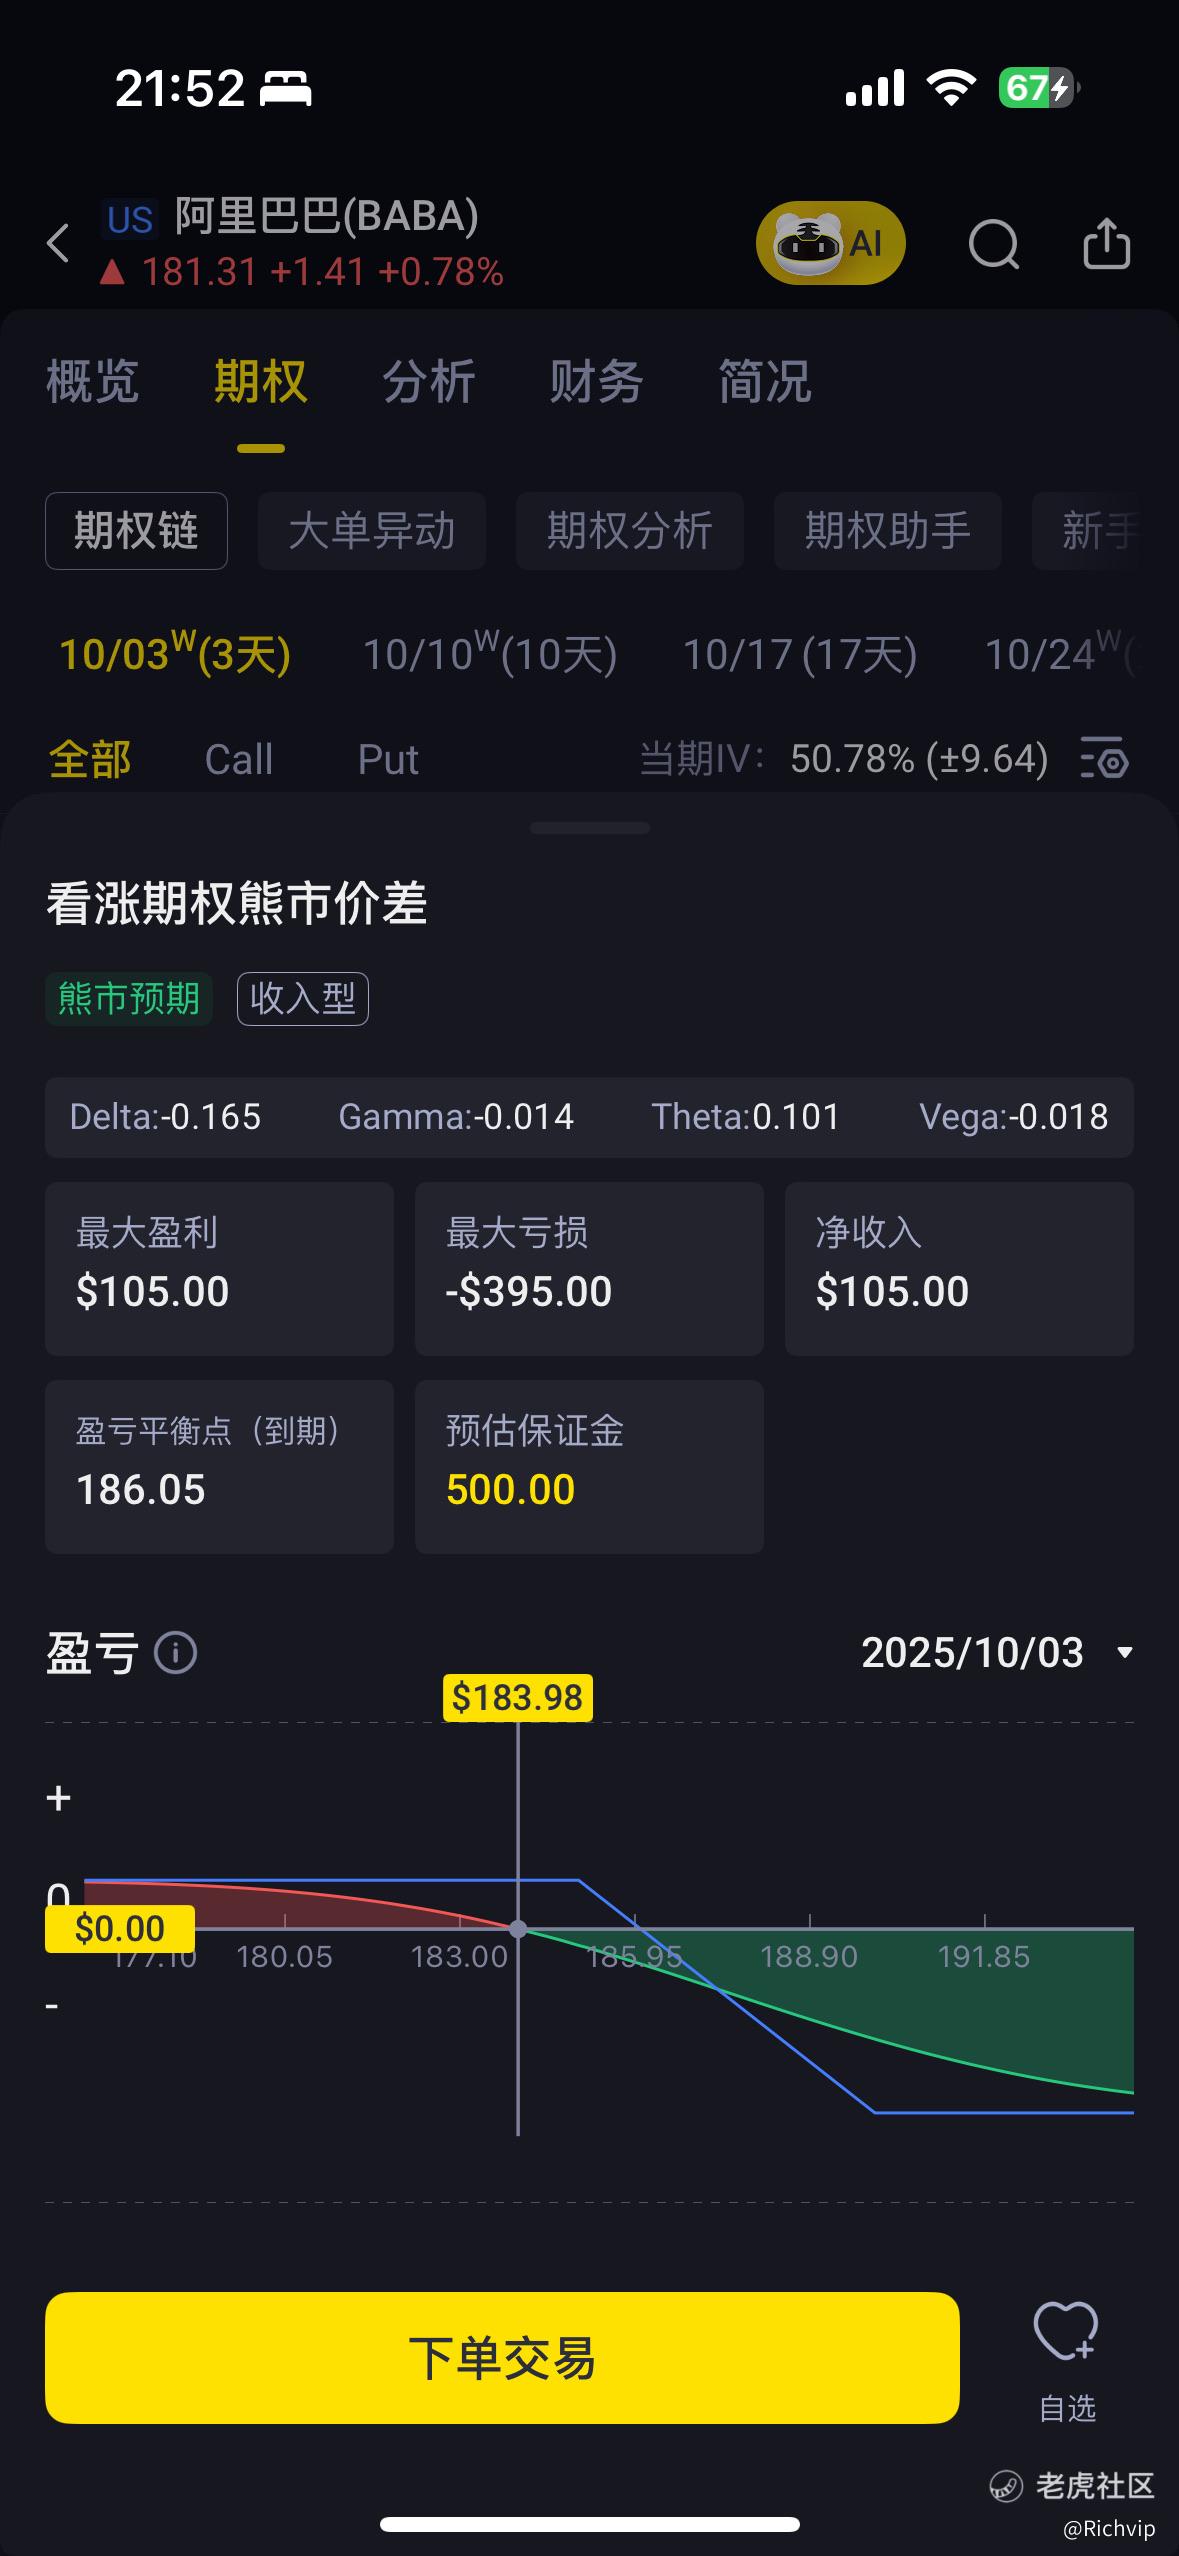Tap the $183.98 price marker on chart
Screen dimensions: 1179x2556
(x=517, y=1698)
